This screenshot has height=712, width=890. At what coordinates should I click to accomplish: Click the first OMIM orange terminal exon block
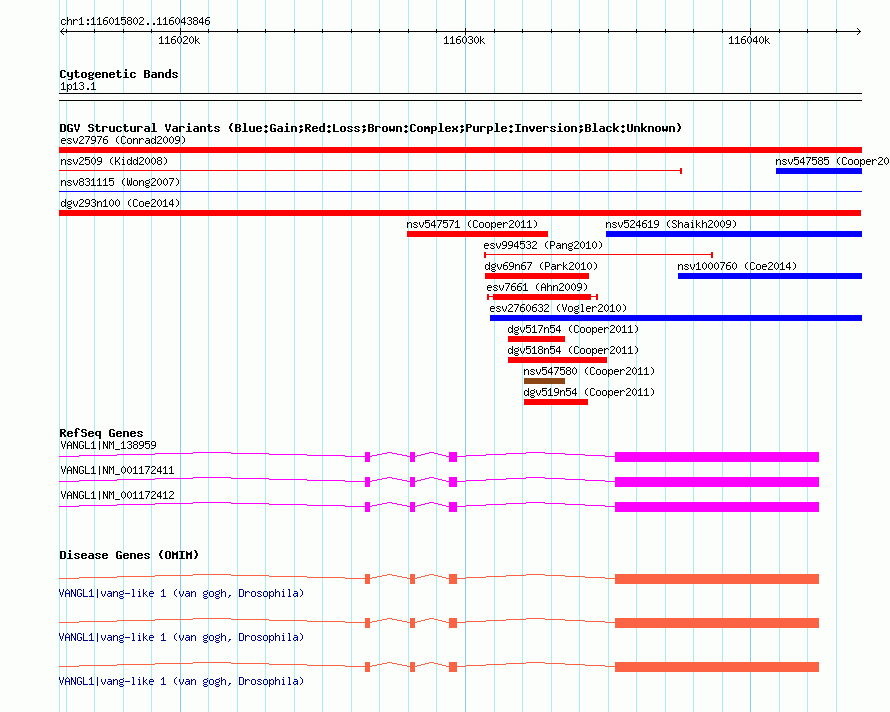point(717,579)
